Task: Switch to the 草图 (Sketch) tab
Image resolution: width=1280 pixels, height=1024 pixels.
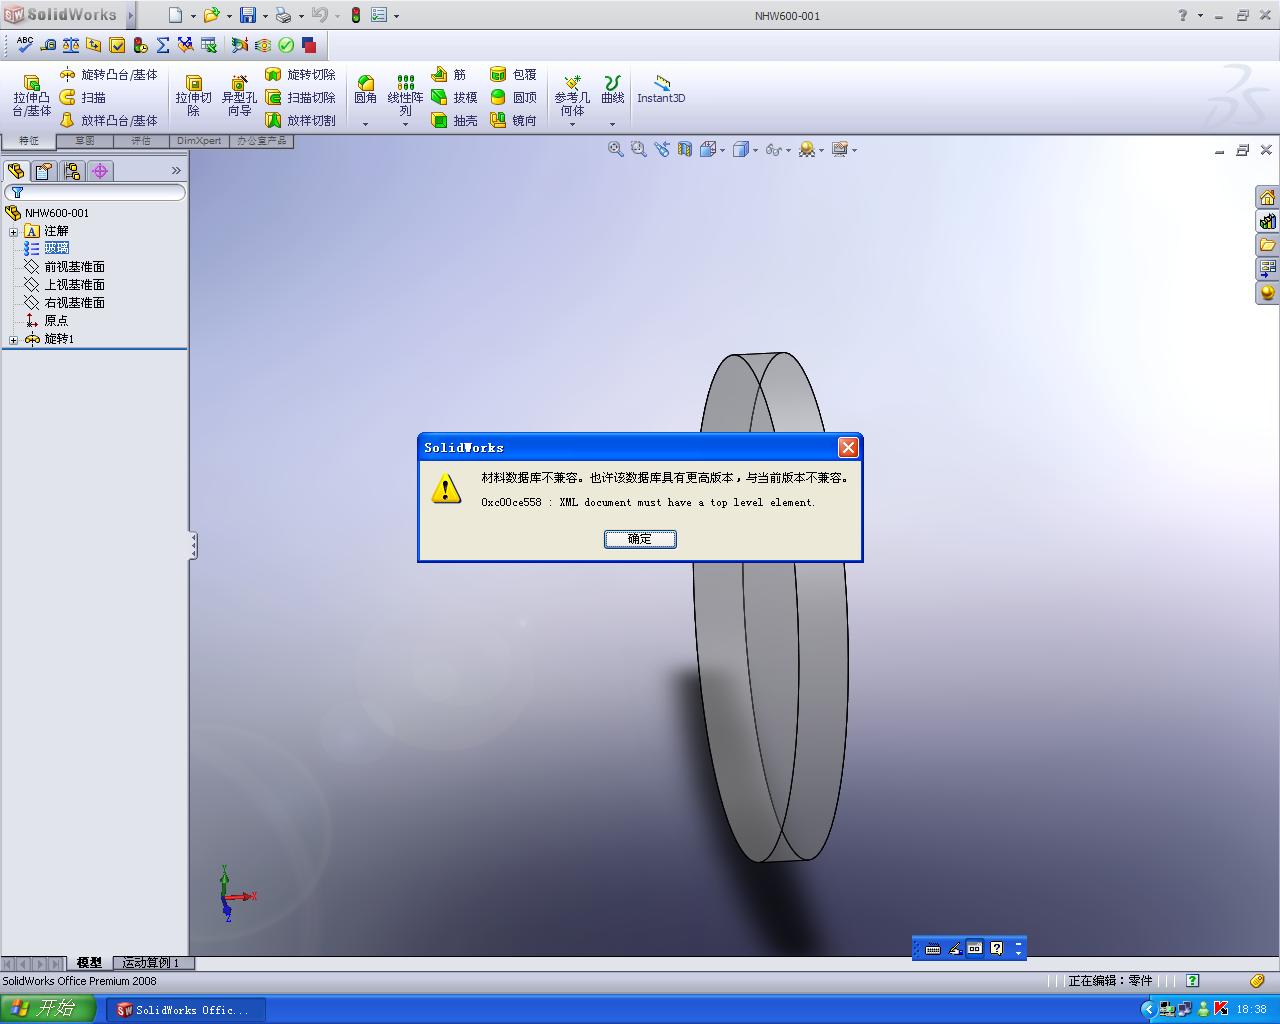Action: pos(85,141)
